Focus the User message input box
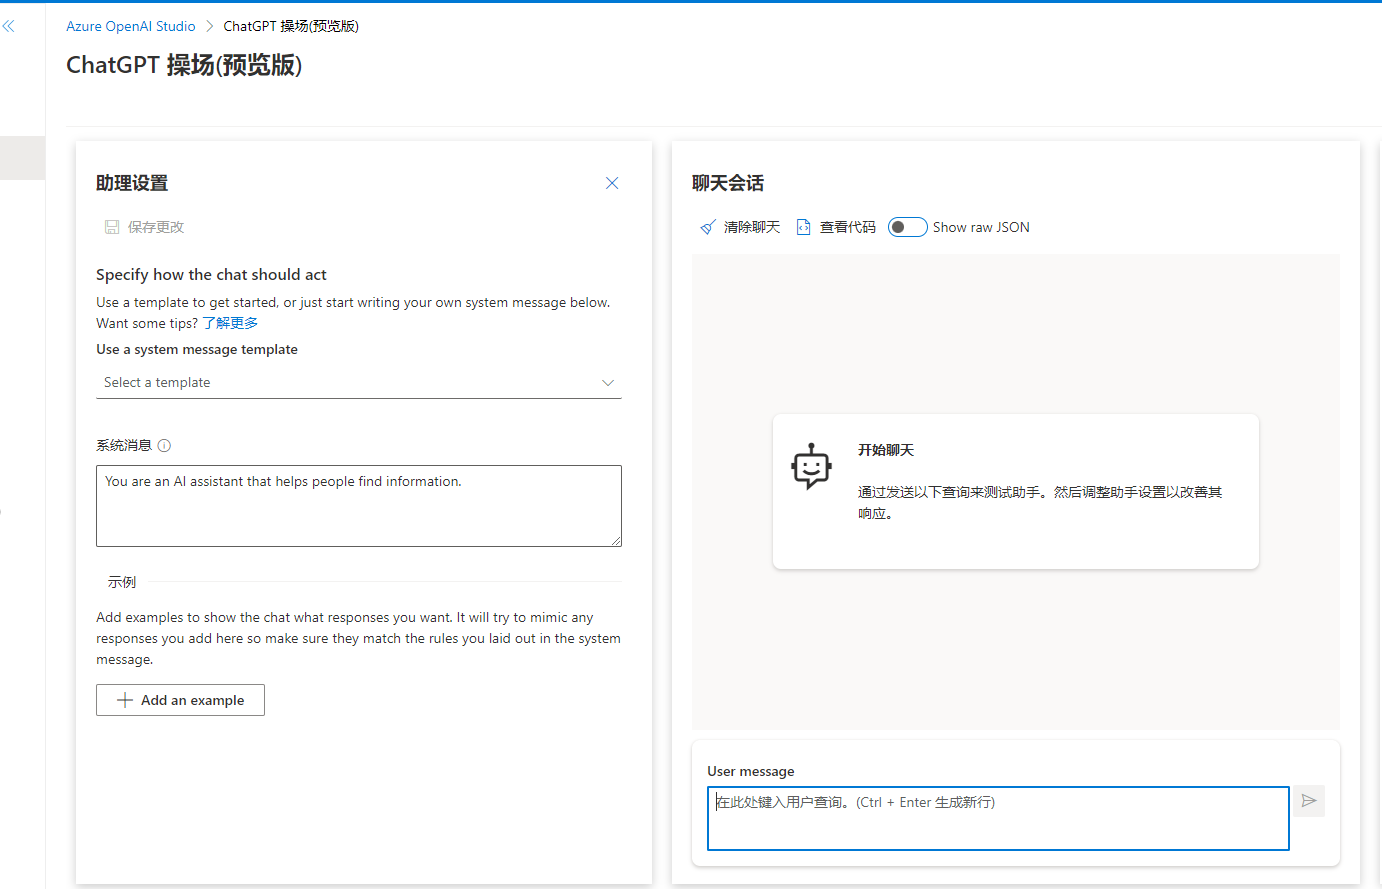Screen dimensions: 1382x889 (x=998, y=818)
